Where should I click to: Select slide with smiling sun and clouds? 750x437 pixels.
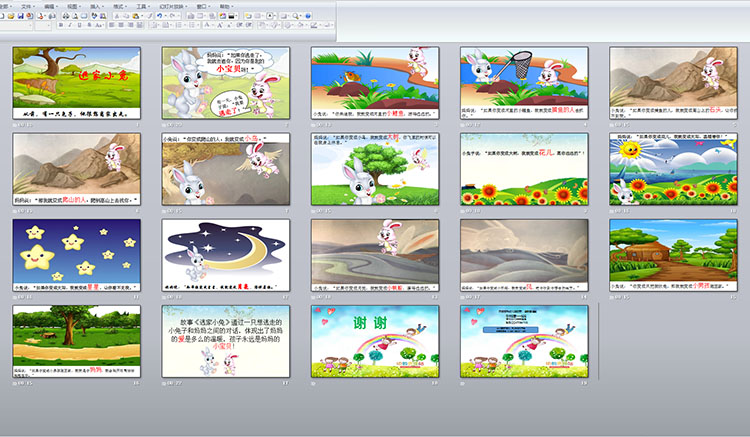pos(673,169)
